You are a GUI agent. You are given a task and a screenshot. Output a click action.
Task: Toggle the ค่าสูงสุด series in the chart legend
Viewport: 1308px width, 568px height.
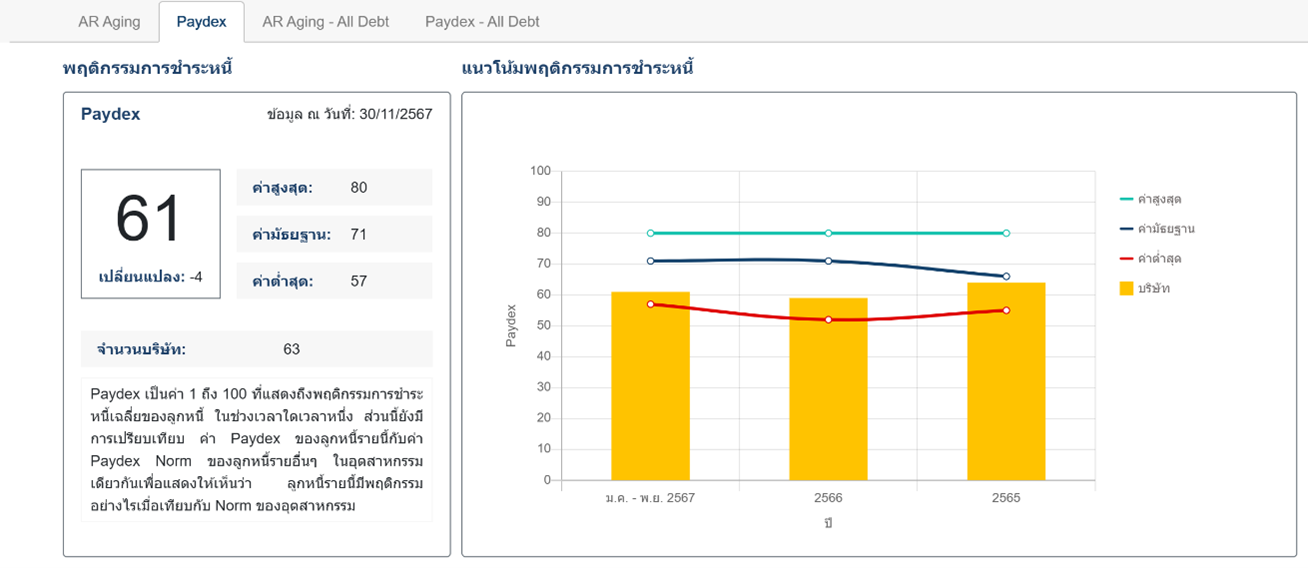coord(1158,200)
